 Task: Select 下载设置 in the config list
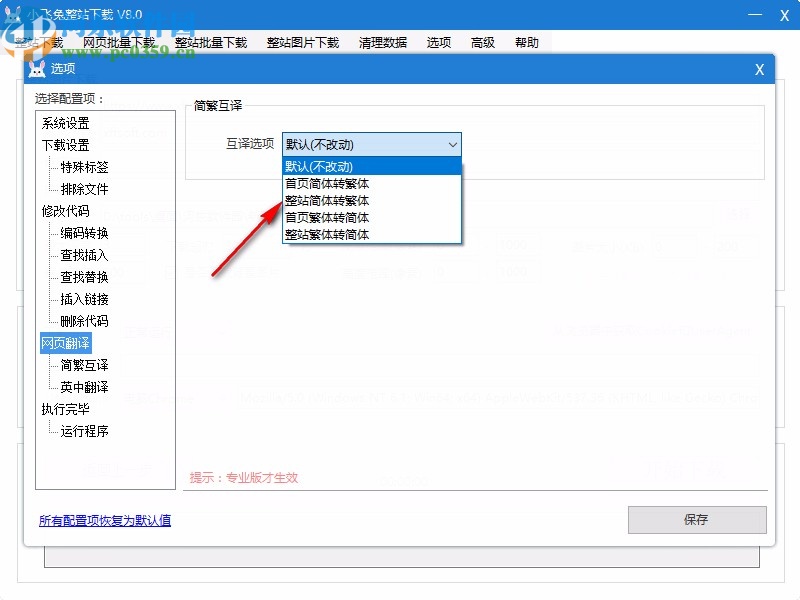pos(65,144)
